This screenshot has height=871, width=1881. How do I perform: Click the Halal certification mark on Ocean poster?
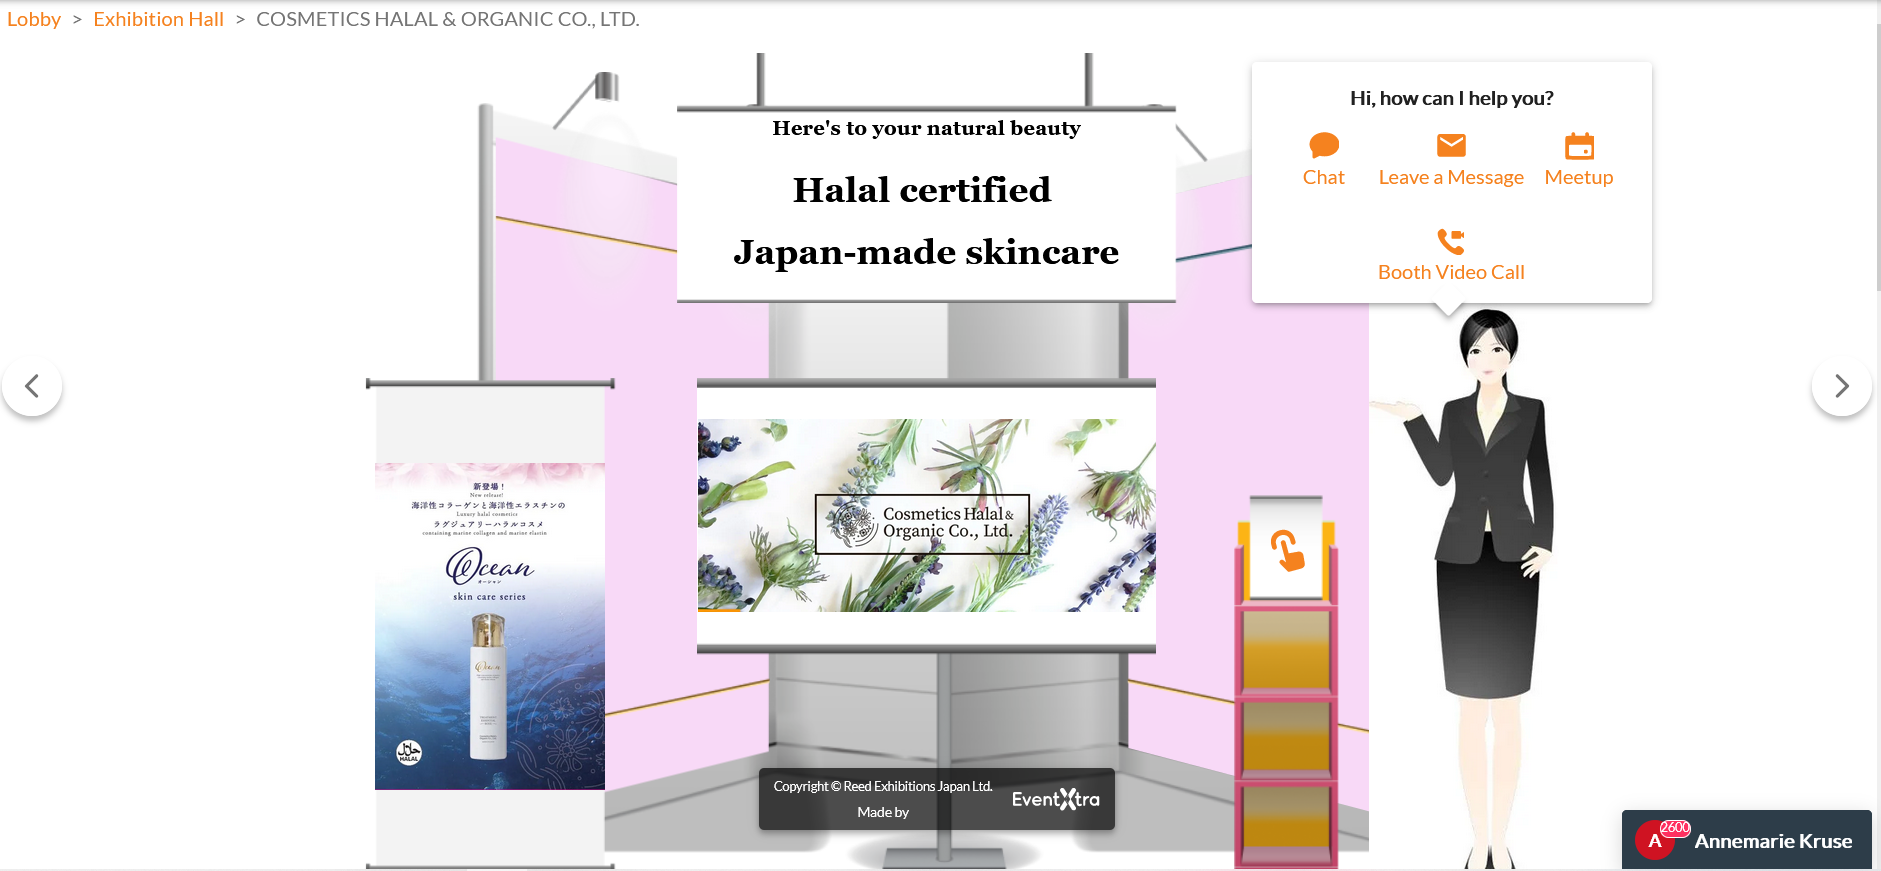[409, 752]
